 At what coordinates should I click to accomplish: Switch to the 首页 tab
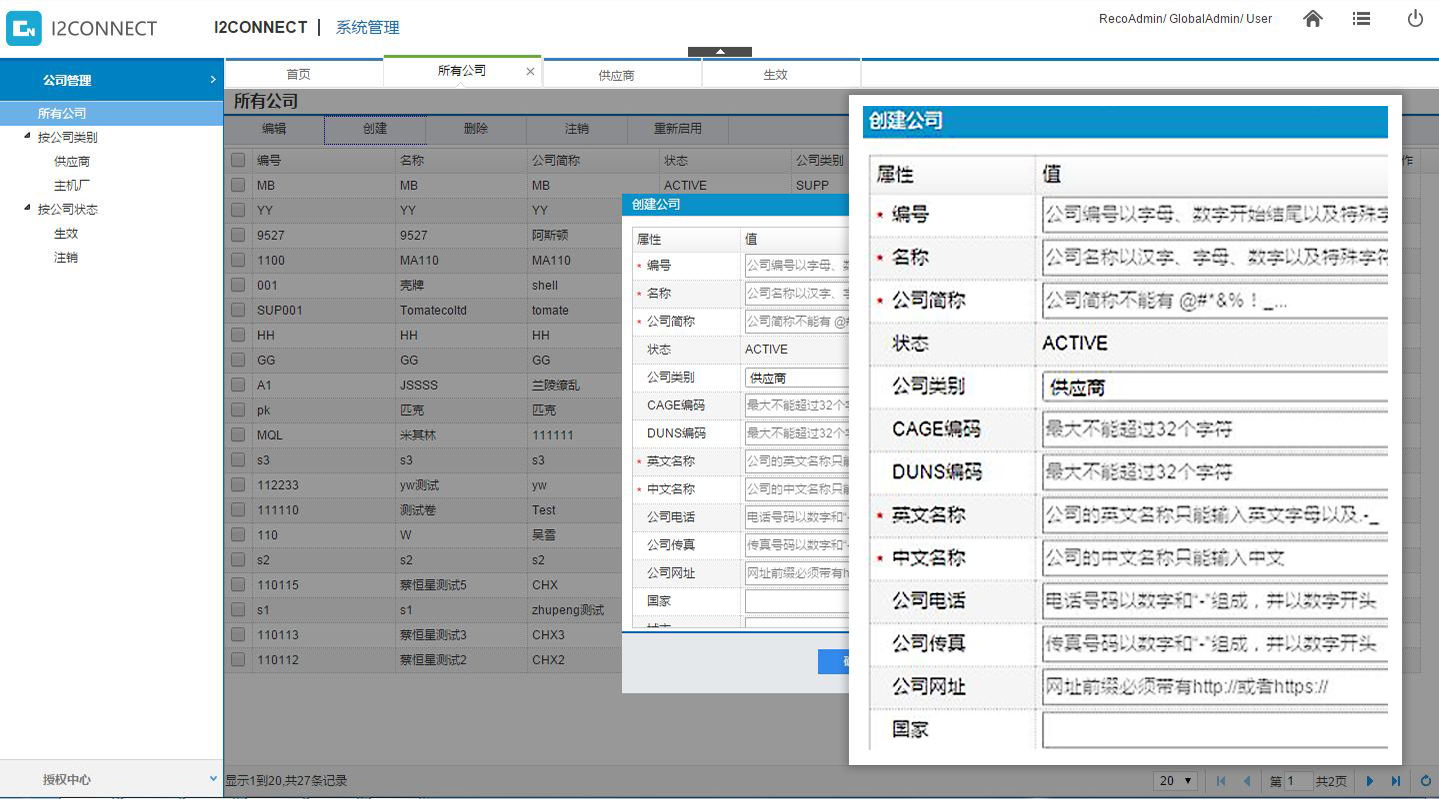pyautogui.click(x=304, y=74)
